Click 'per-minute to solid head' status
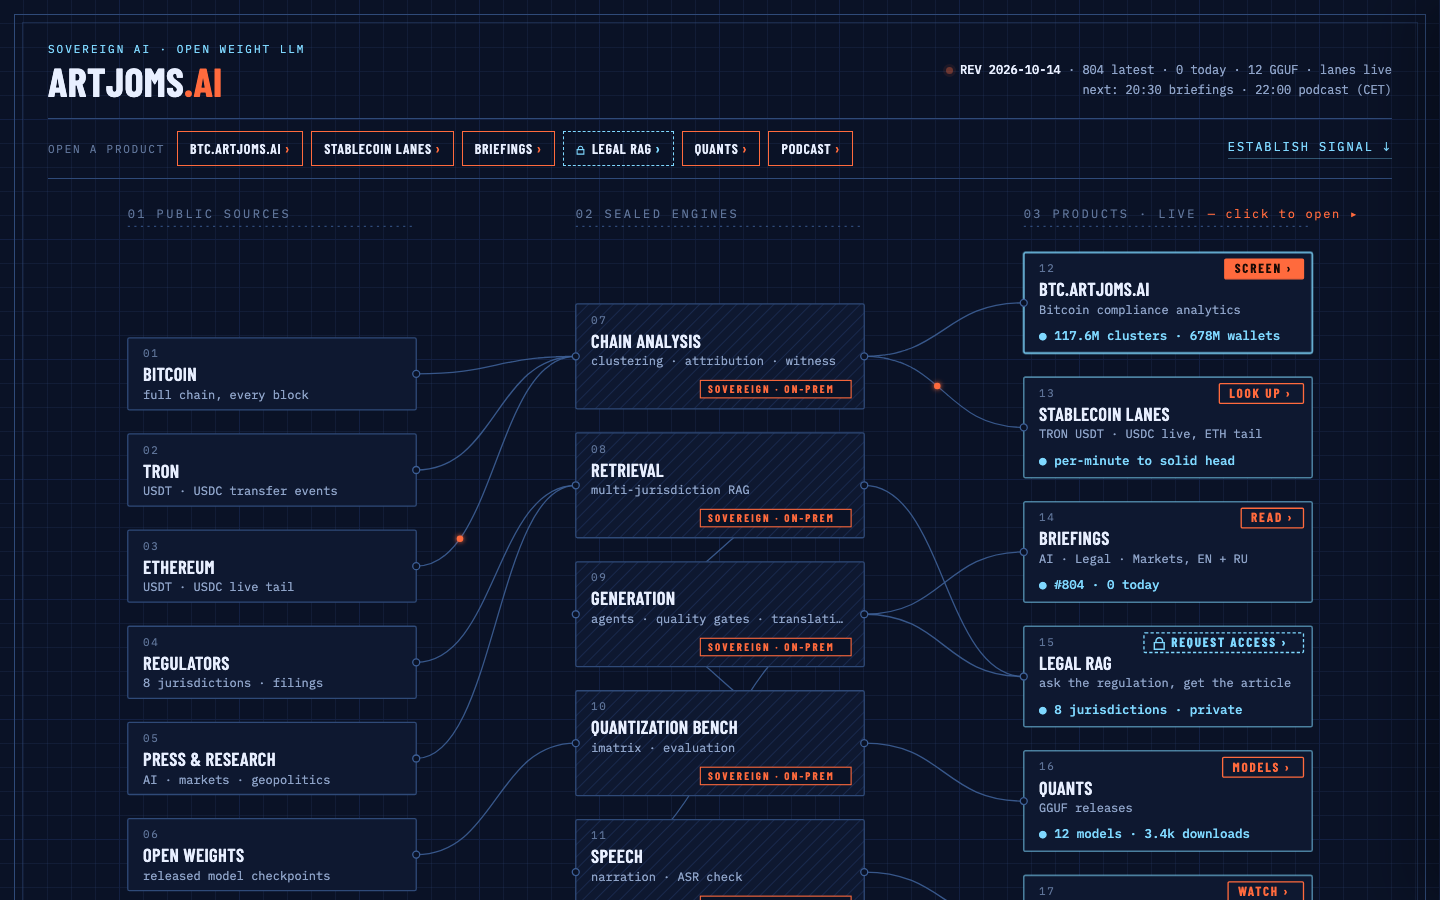Viewport: 1440px width, 900px height. (1144, 461)
